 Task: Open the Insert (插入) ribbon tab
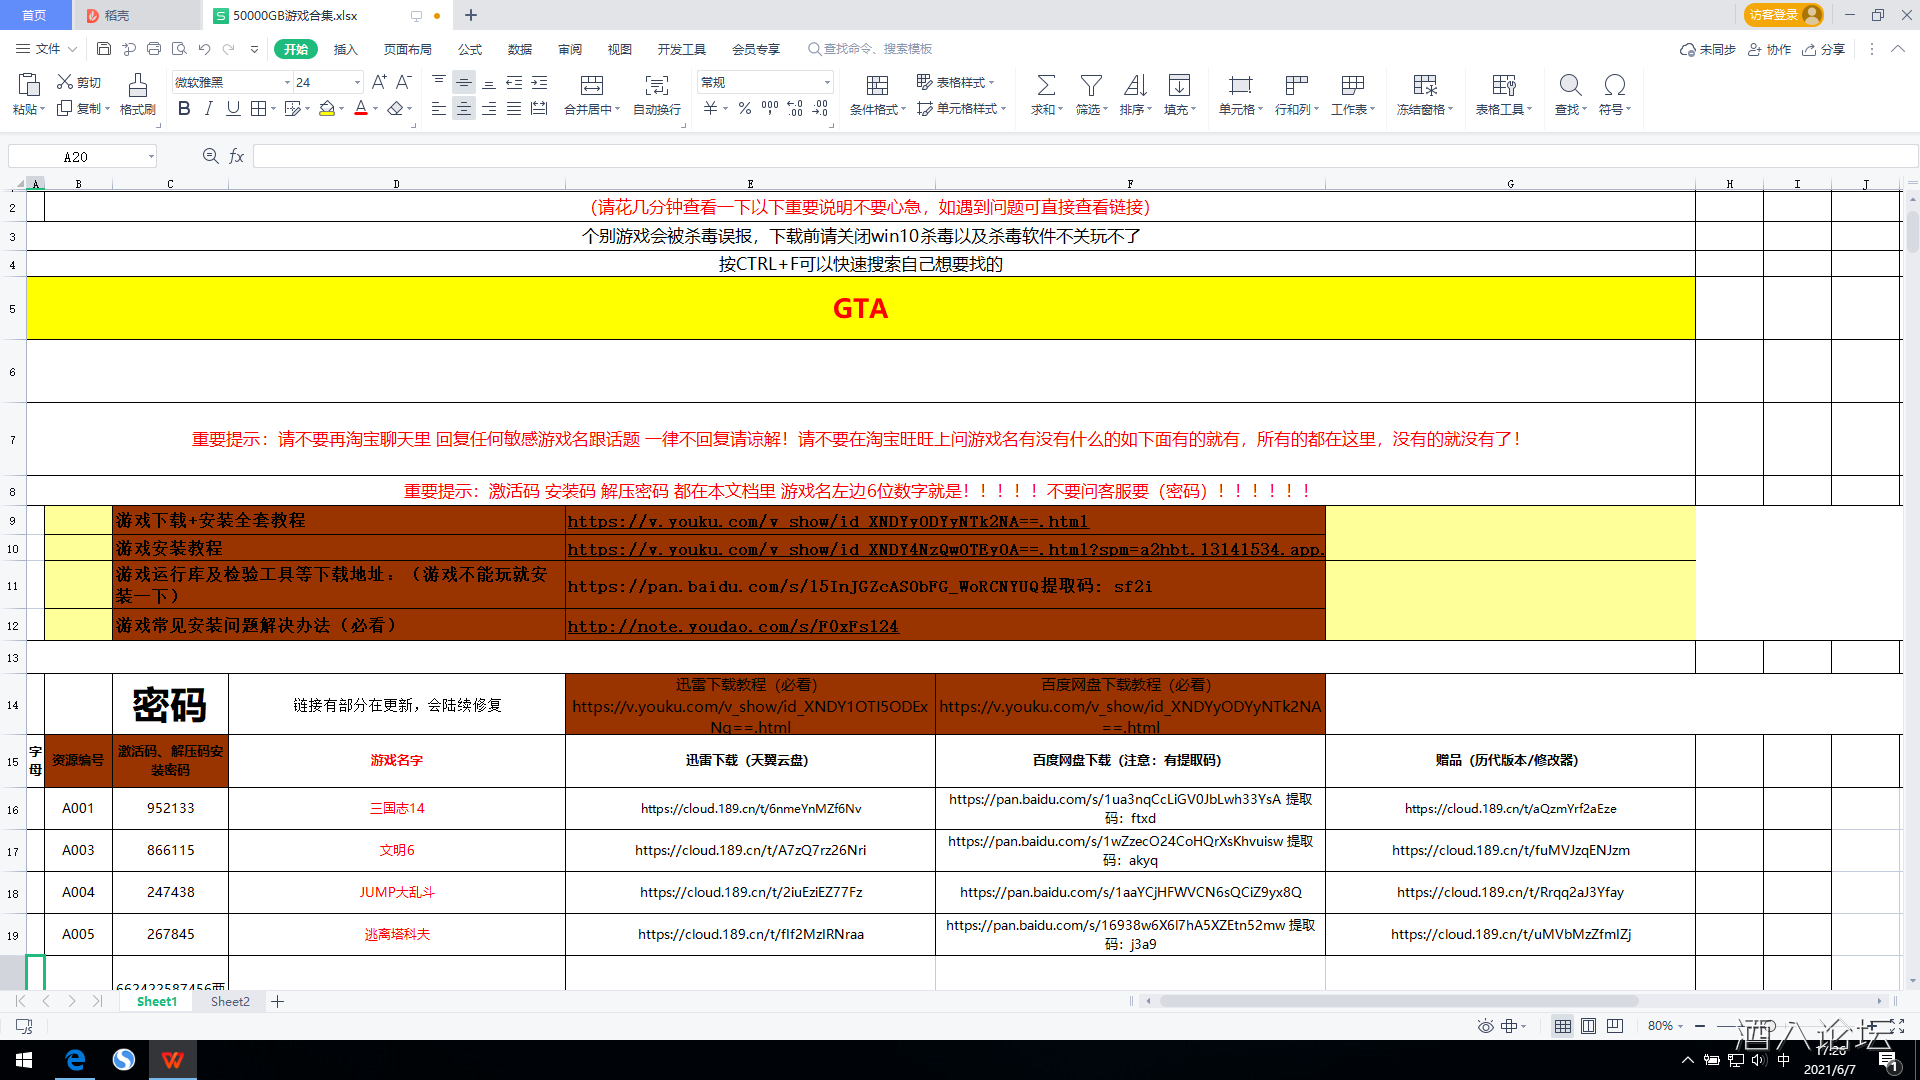[x=345, y=49]
